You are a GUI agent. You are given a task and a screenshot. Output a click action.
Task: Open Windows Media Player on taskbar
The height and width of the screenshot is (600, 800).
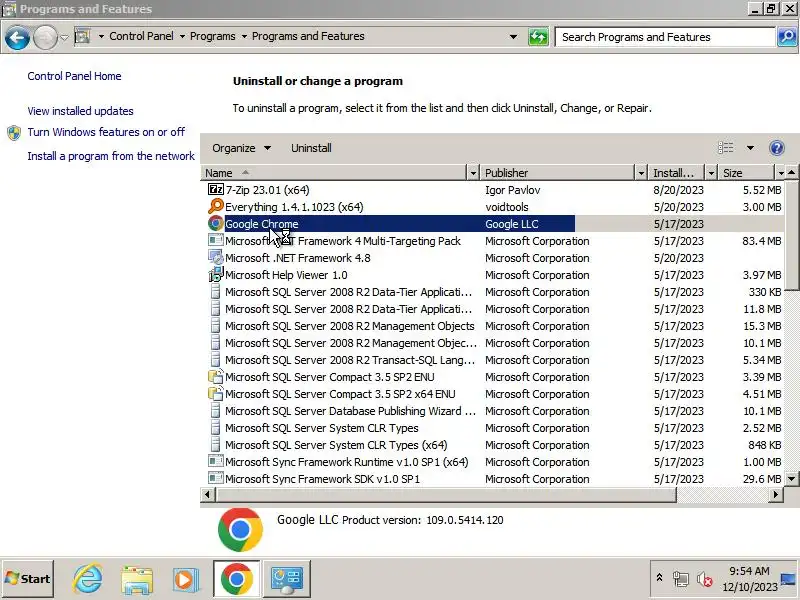(185, 580)
